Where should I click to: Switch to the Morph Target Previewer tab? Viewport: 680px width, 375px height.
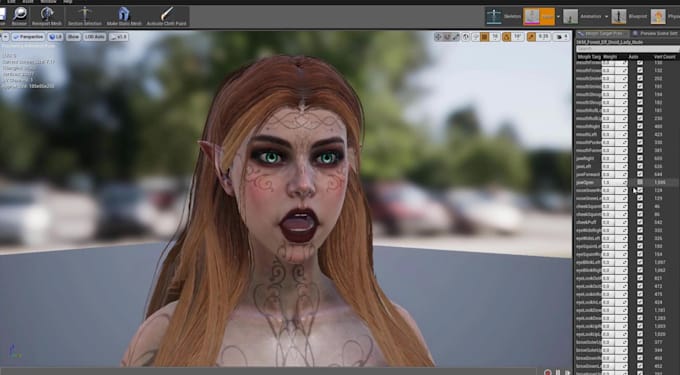602,33
